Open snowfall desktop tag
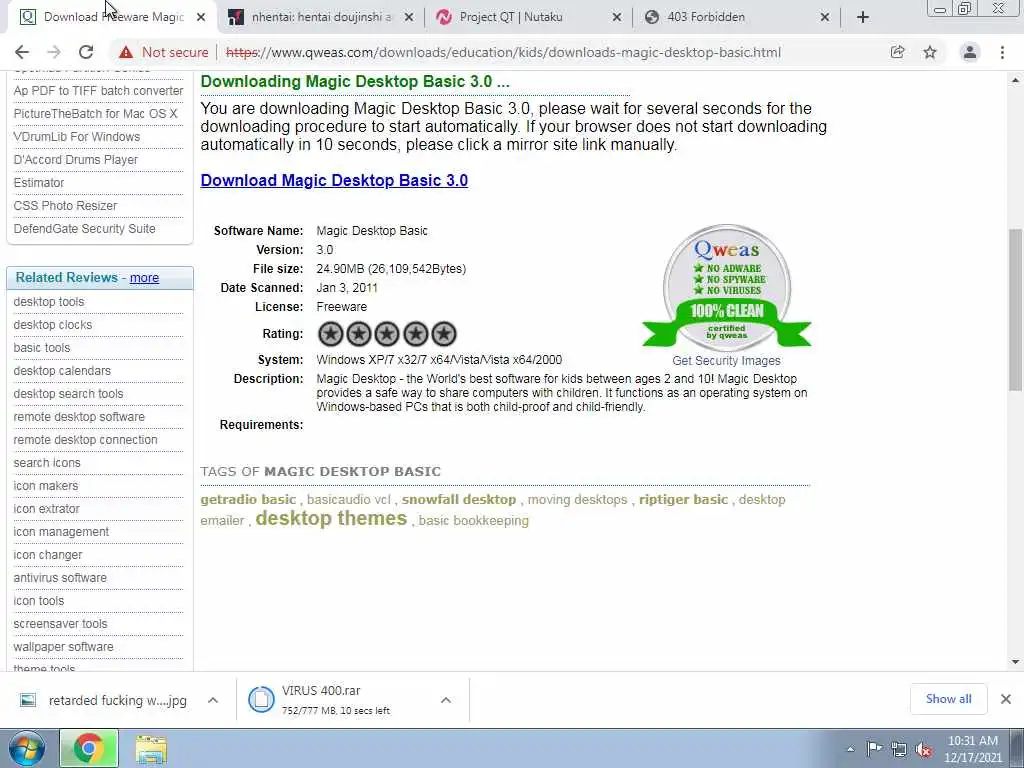Viewport: 1024px width, 768px height. pos(458,500)
